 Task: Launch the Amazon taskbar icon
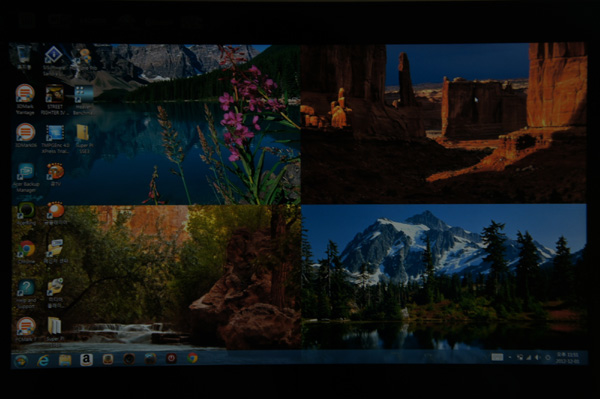pyautogui.click(x=86, y=360)
